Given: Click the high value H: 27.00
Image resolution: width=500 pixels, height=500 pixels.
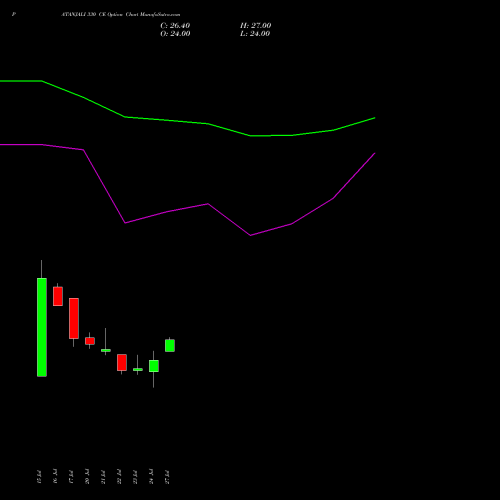Looking at the screenshot, I should tap(255, 26).
